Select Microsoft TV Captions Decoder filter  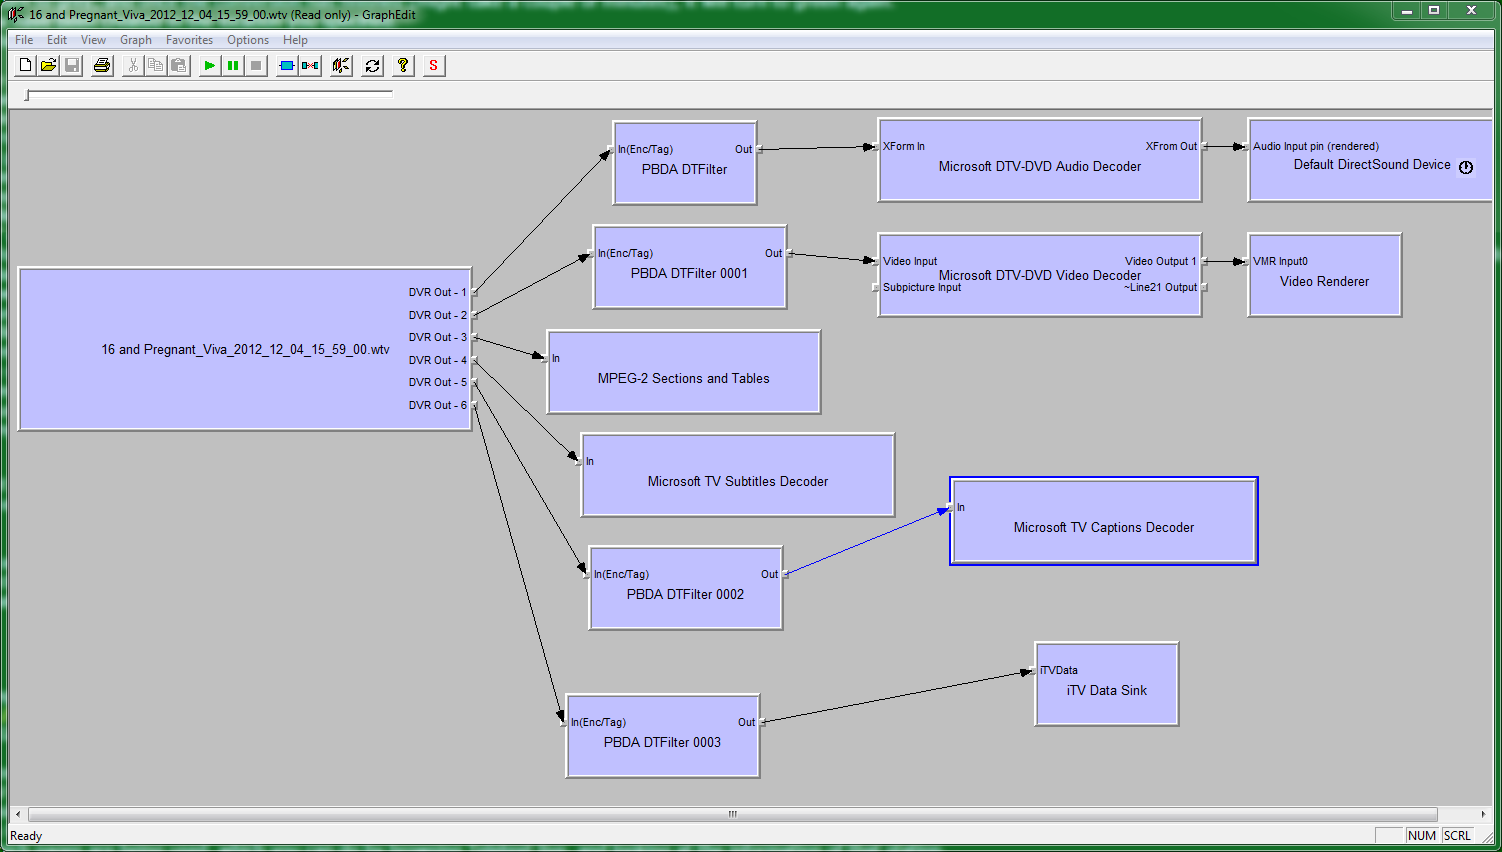click(x=1104, y=521)
